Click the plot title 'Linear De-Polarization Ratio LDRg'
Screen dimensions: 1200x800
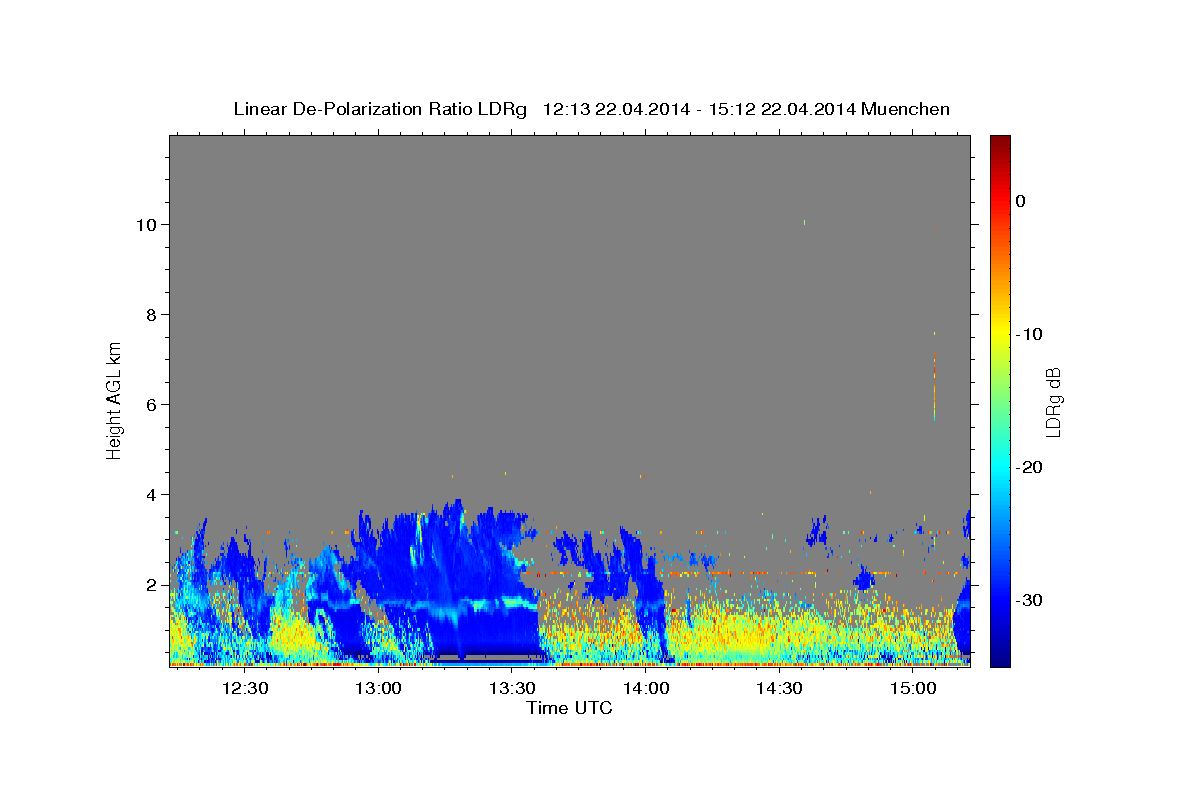coord(380,109)
